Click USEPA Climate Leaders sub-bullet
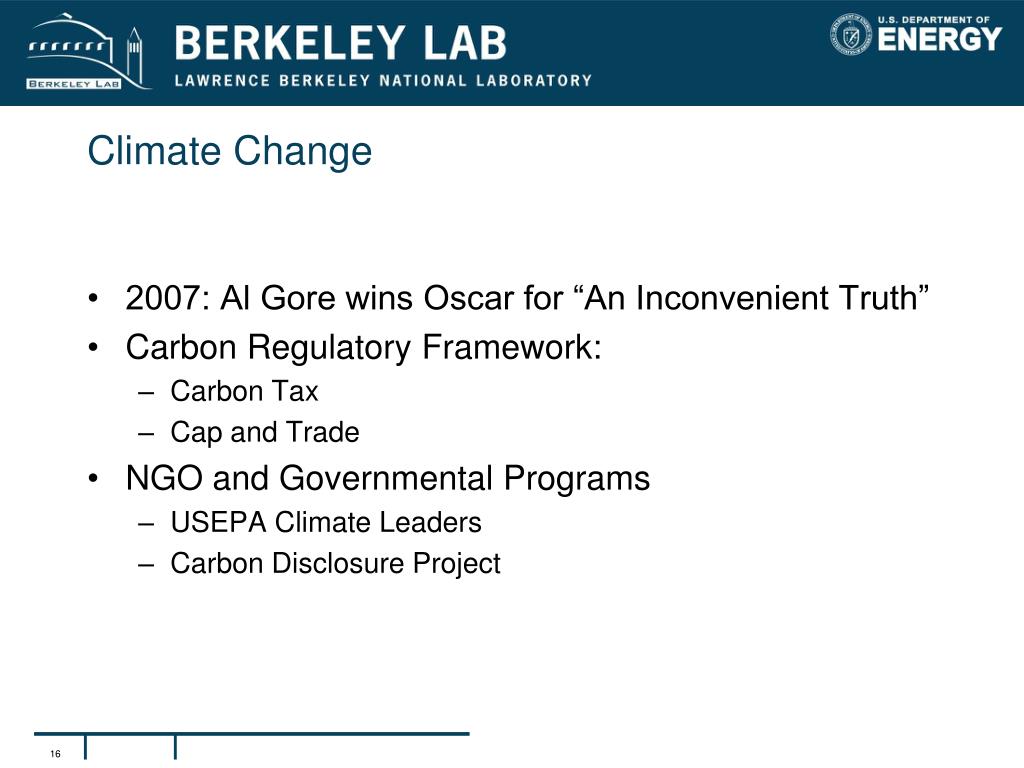 point(325,522)
